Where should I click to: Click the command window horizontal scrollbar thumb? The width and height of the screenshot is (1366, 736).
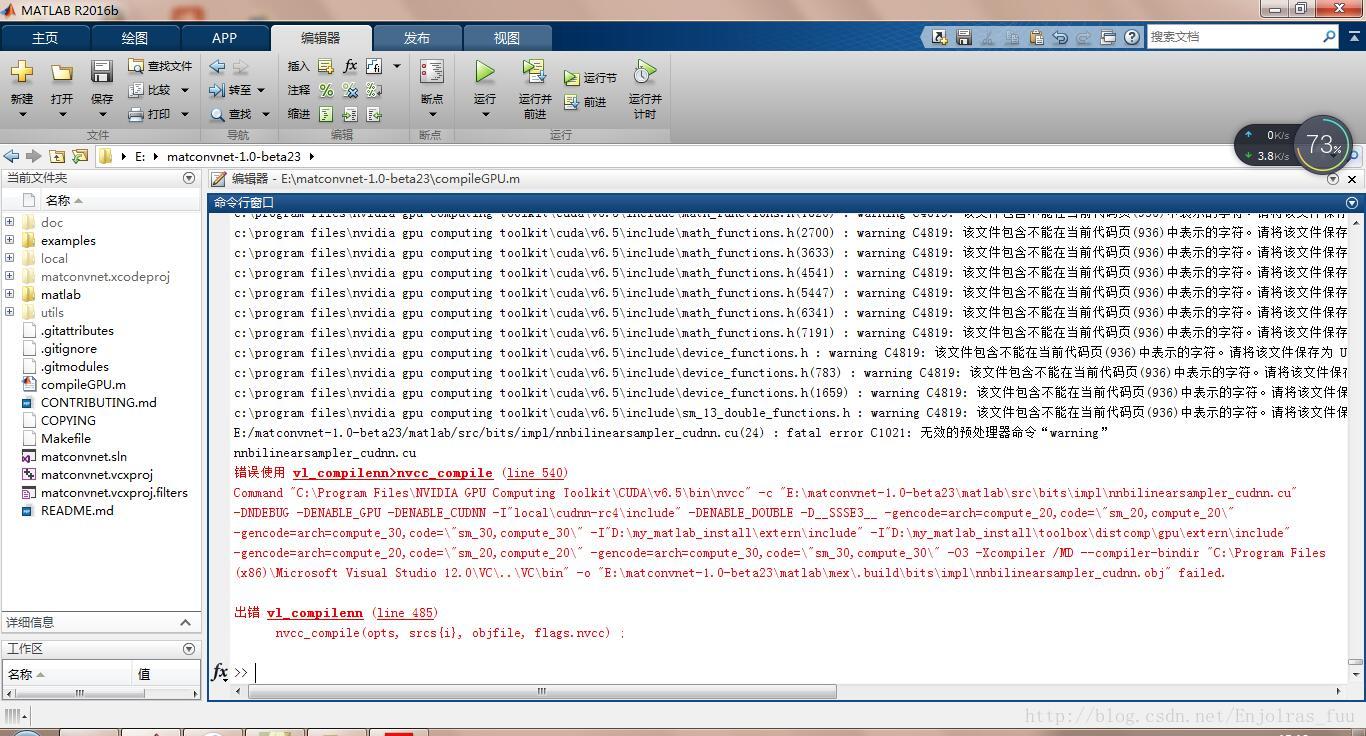(541, 691)
